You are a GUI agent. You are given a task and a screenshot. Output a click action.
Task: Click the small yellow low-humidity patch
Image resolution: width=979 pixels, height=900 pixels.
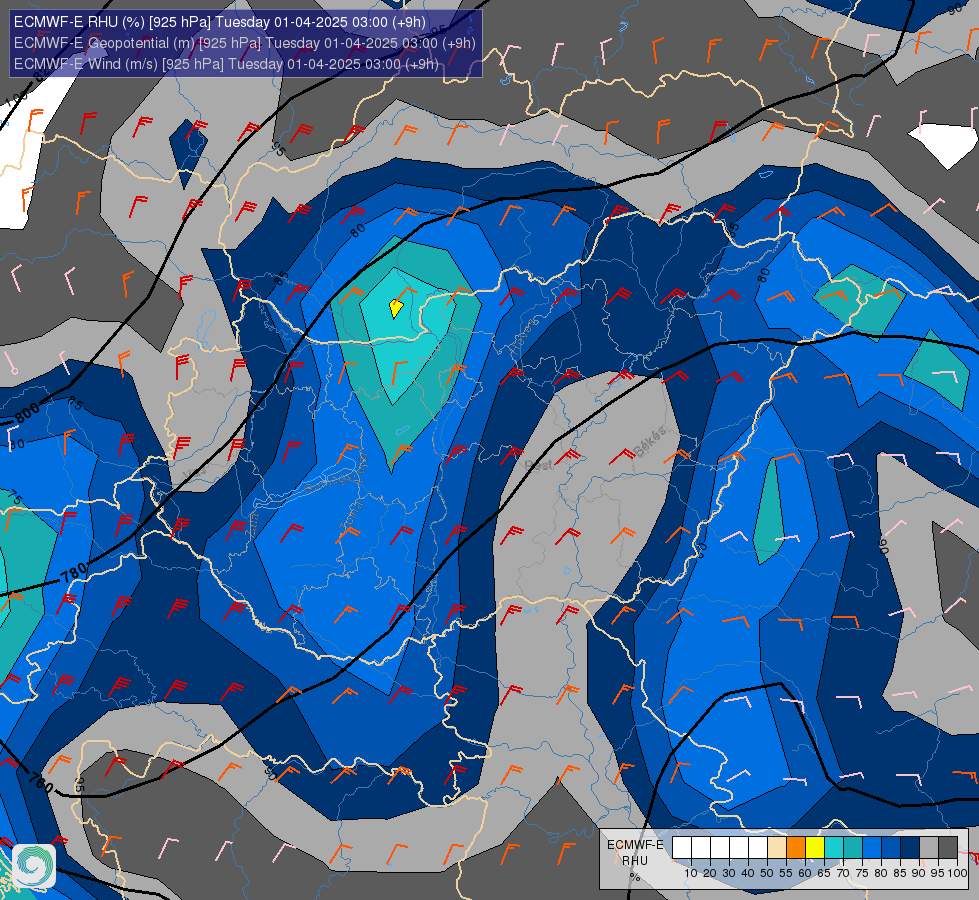pos(396,307)
